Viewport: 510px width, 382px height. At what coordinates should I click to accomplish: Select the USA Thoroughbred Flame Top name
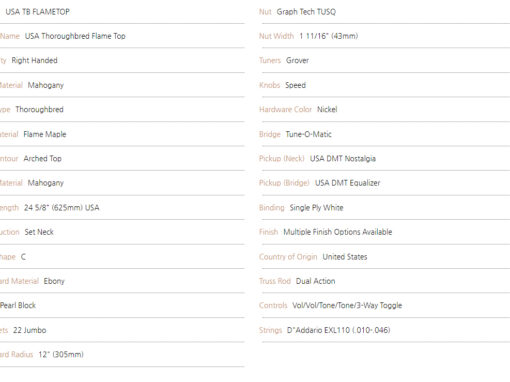point(75,36)
